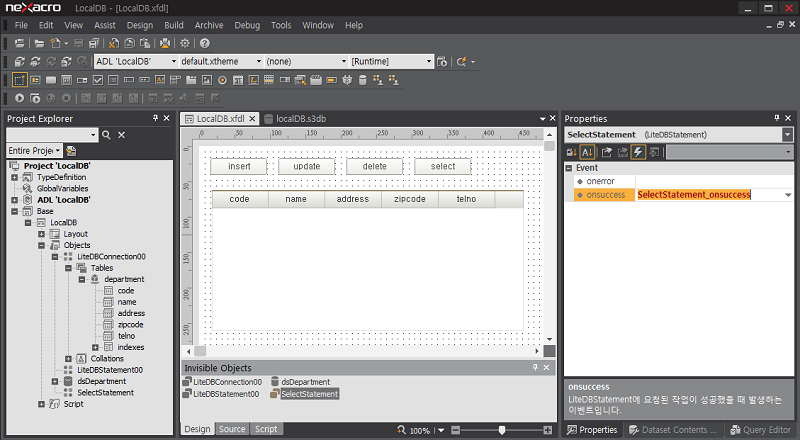Image resolution: width=800 pixels, height=440 pixels.
Task: Click the onerror event value field
Action: (714, 181)
